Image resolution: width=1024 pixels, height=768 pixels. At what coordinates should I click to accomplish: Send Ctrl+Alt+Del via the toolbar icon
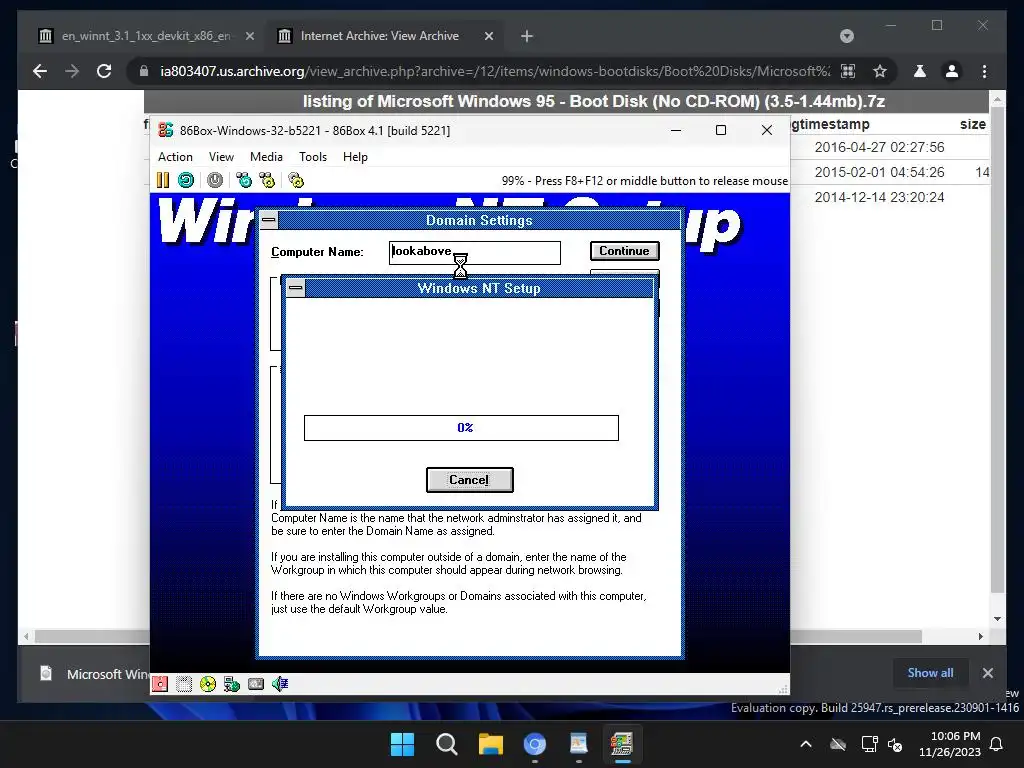pos(244,180)
